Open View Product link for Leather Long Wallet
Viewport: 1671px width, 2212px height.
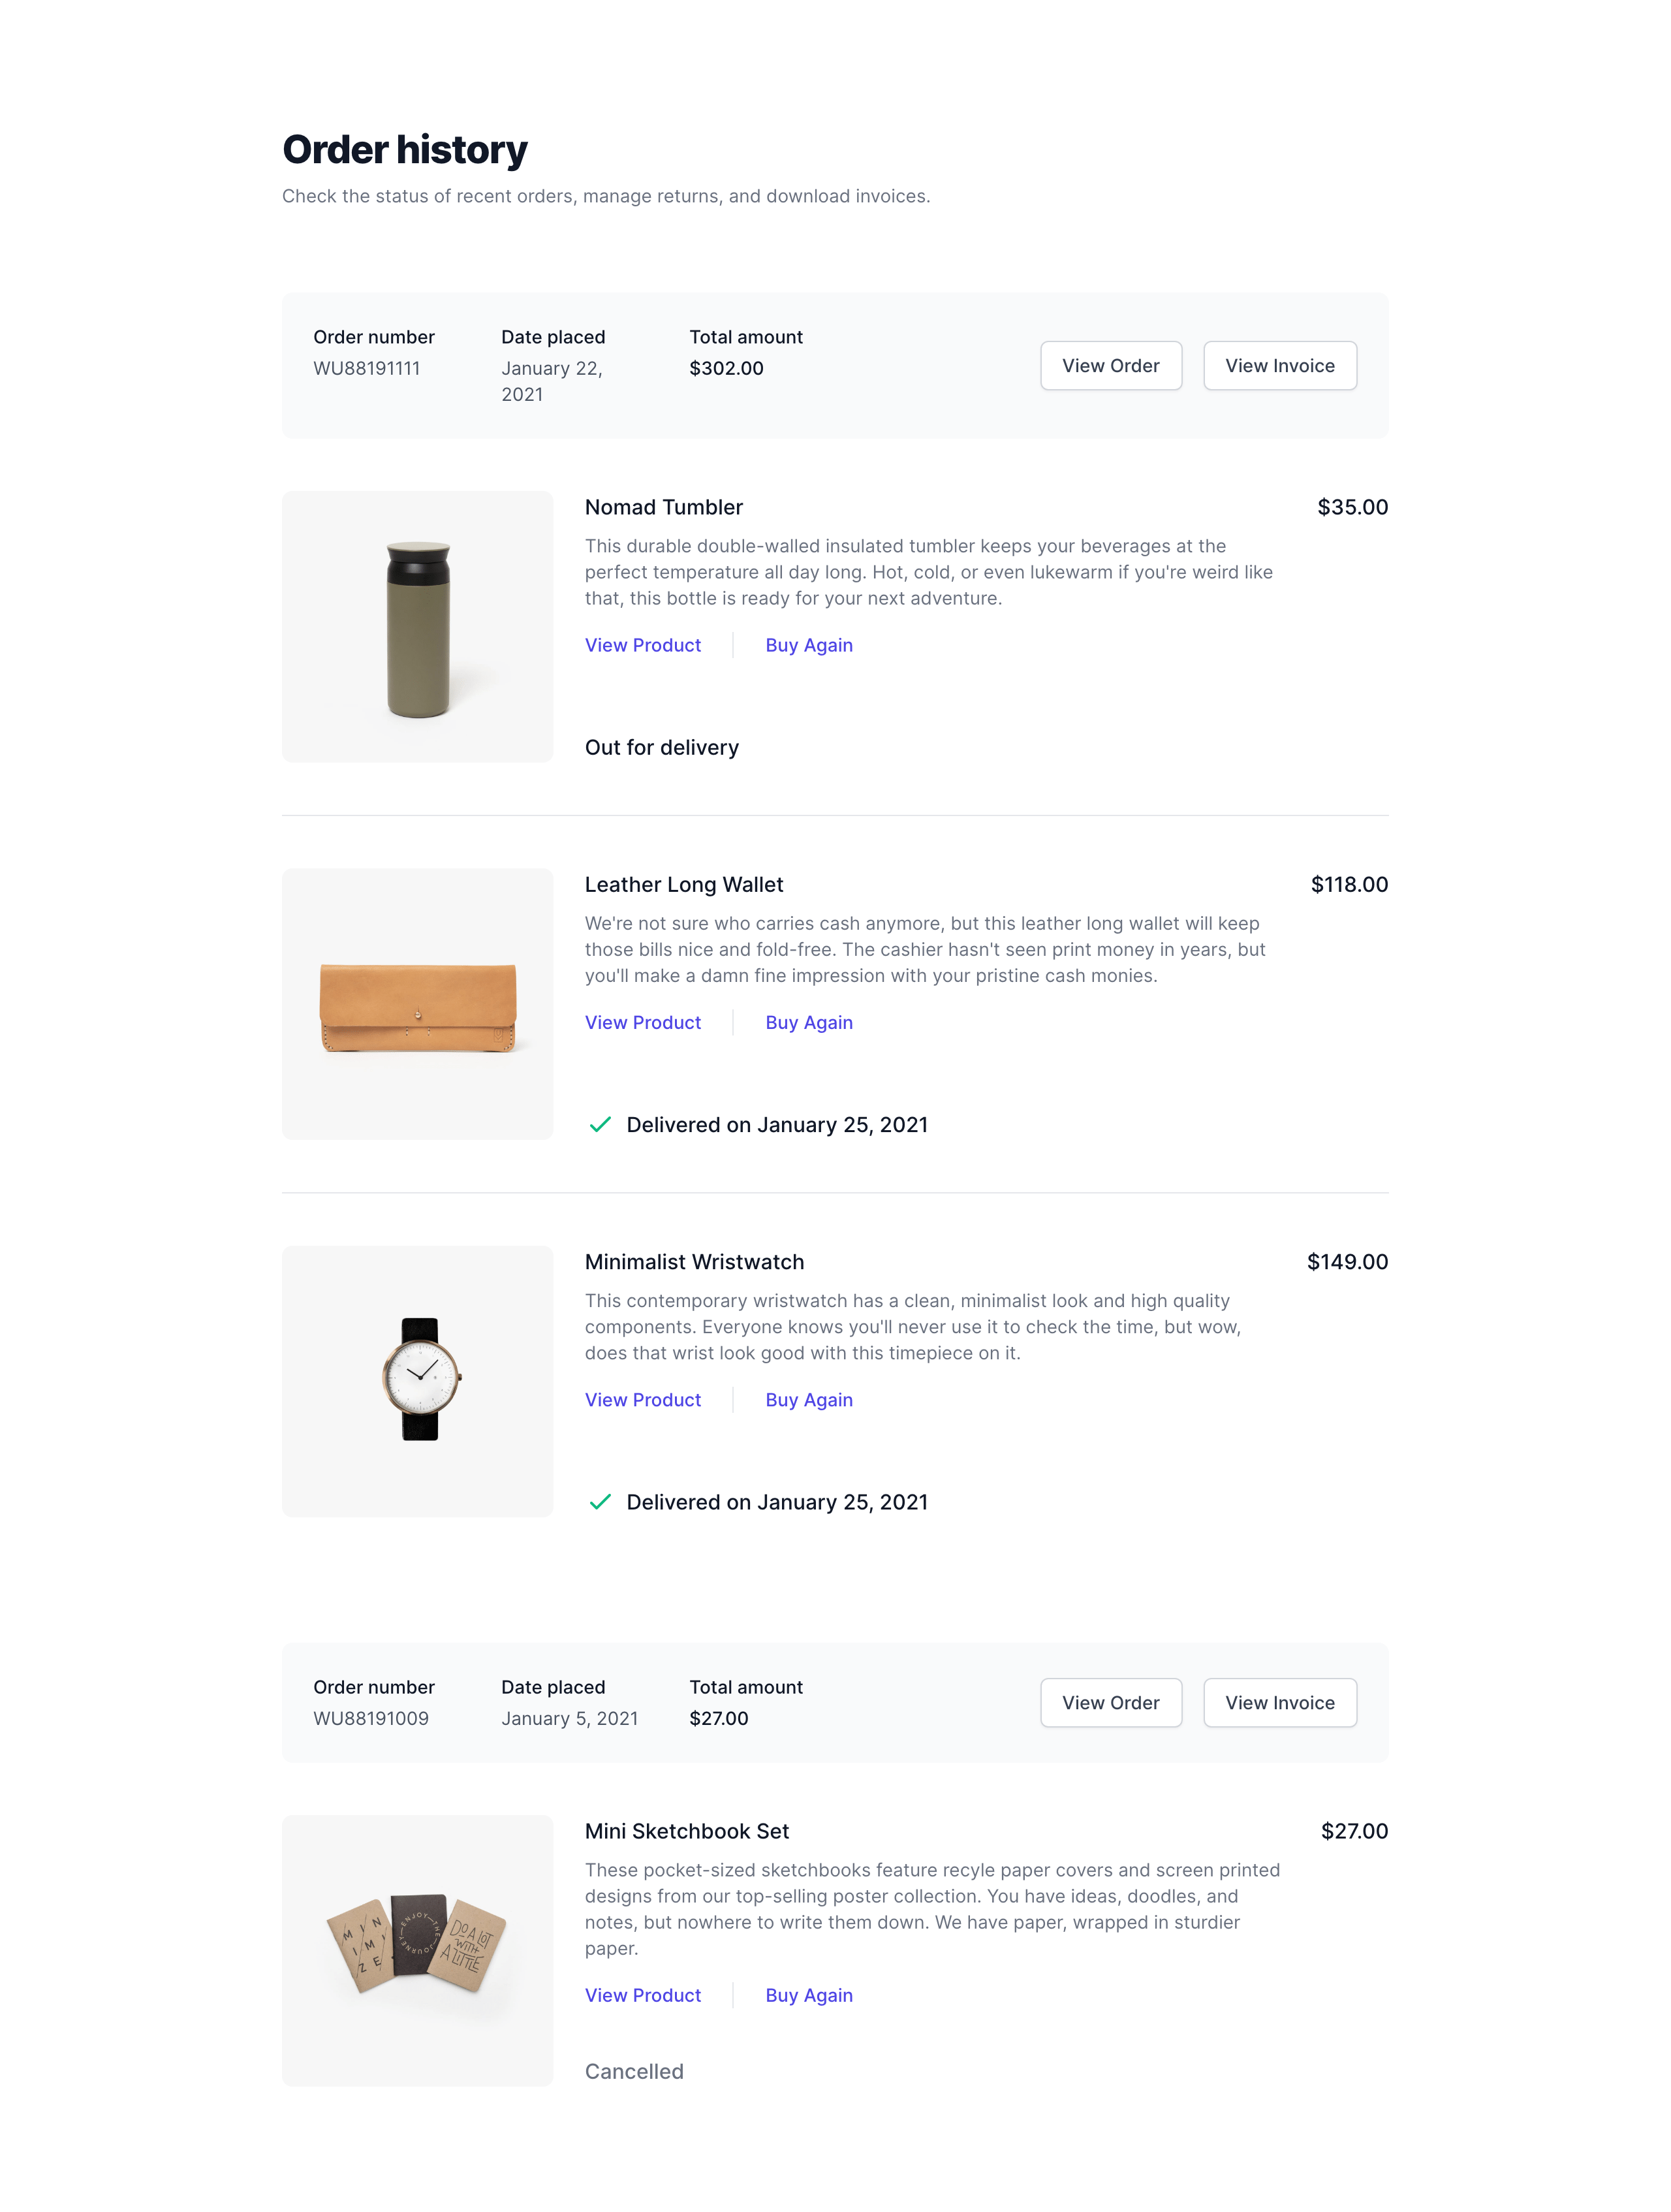click(x=642, y=1022)
